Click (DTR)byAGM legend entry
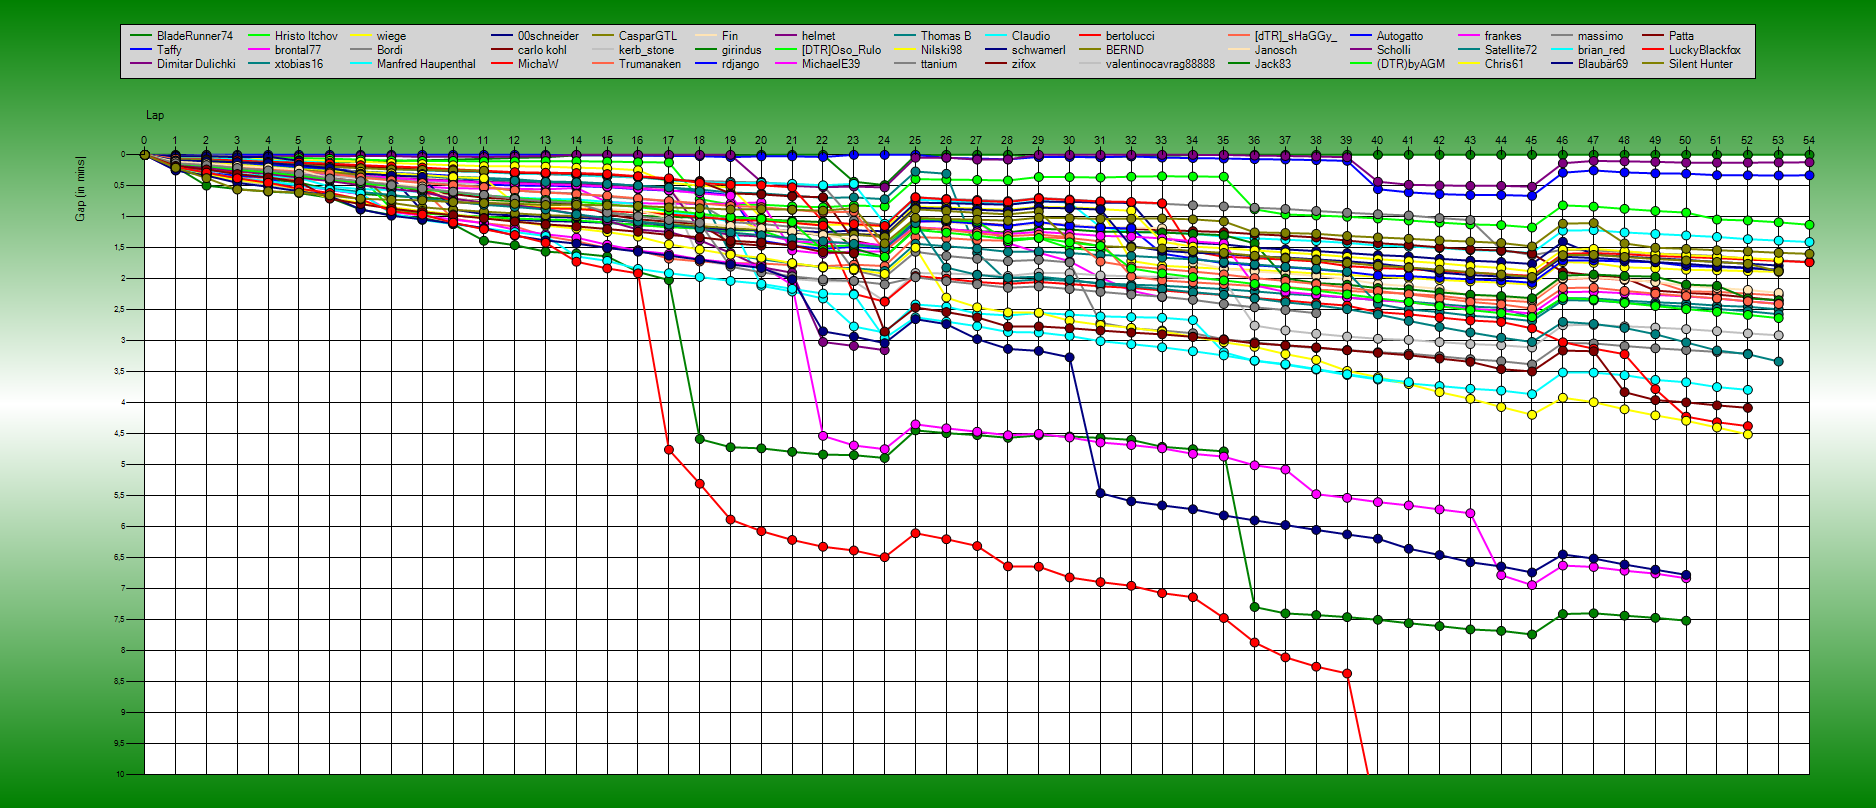 pyautogui.click(x=1411, y=64)
